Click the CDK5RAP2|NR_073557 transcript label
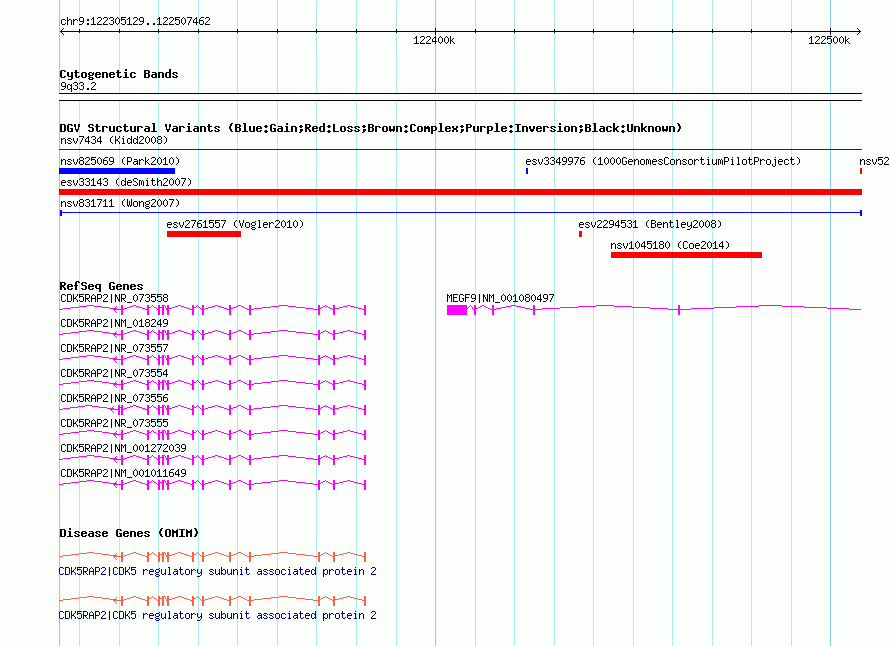 (114, 348)
